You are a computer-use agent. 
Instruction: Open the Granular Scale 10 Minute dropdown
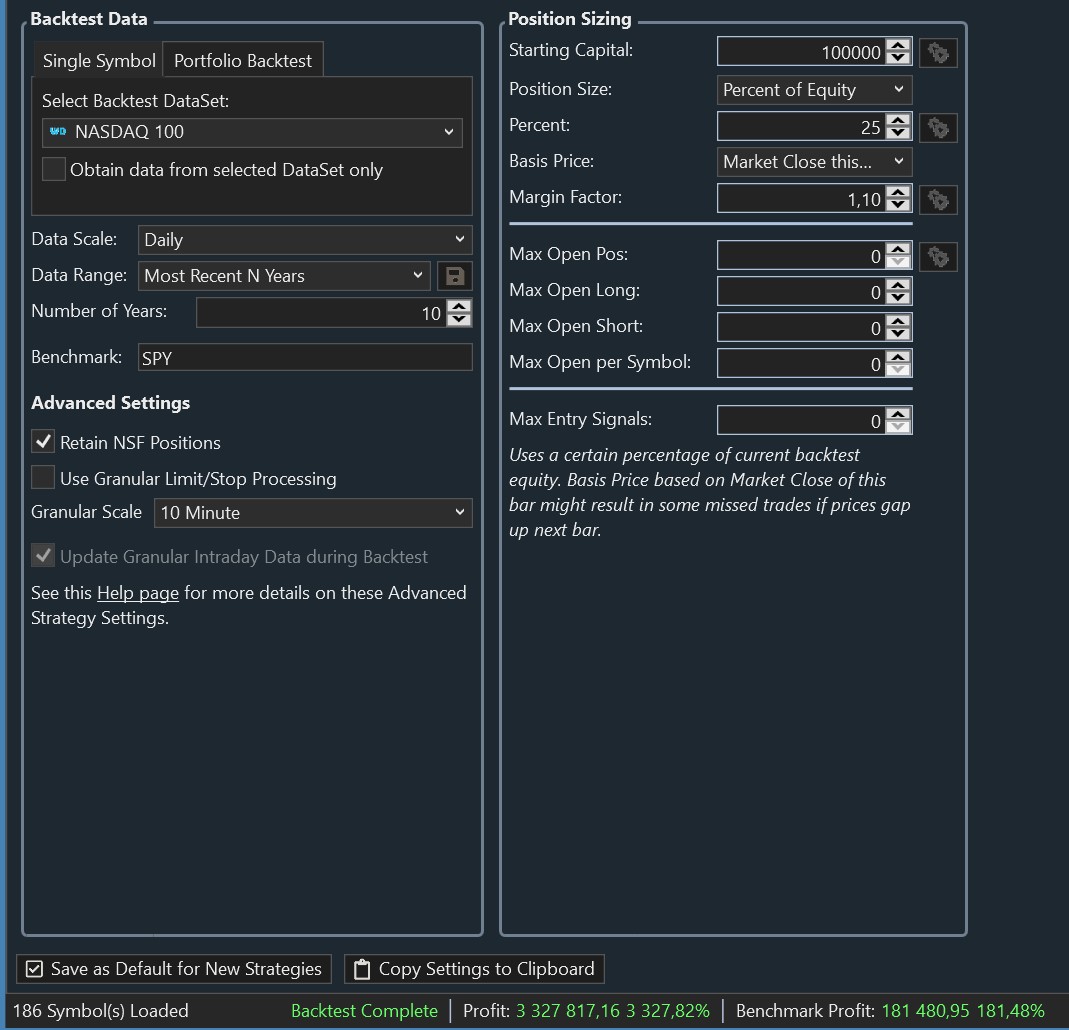coord(313,513)
